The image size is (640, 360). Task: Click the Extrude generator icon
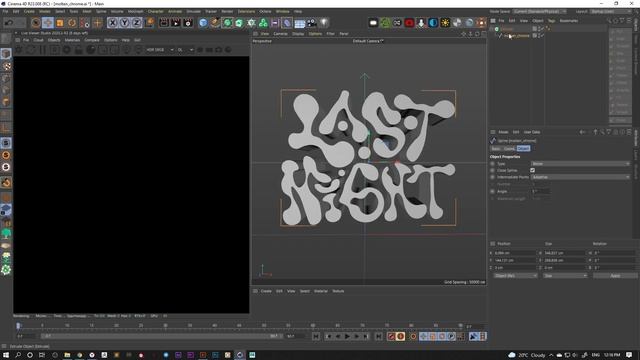click(239, 23)
